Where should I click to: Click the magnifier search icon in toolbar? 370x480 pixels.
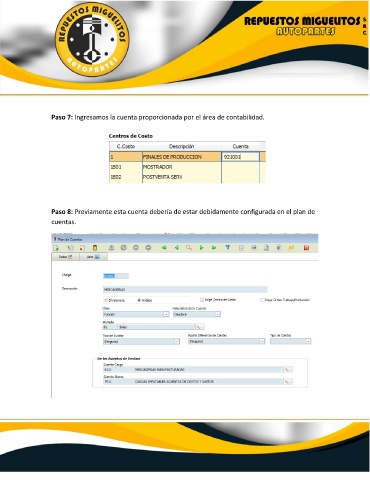pos(189,248)
